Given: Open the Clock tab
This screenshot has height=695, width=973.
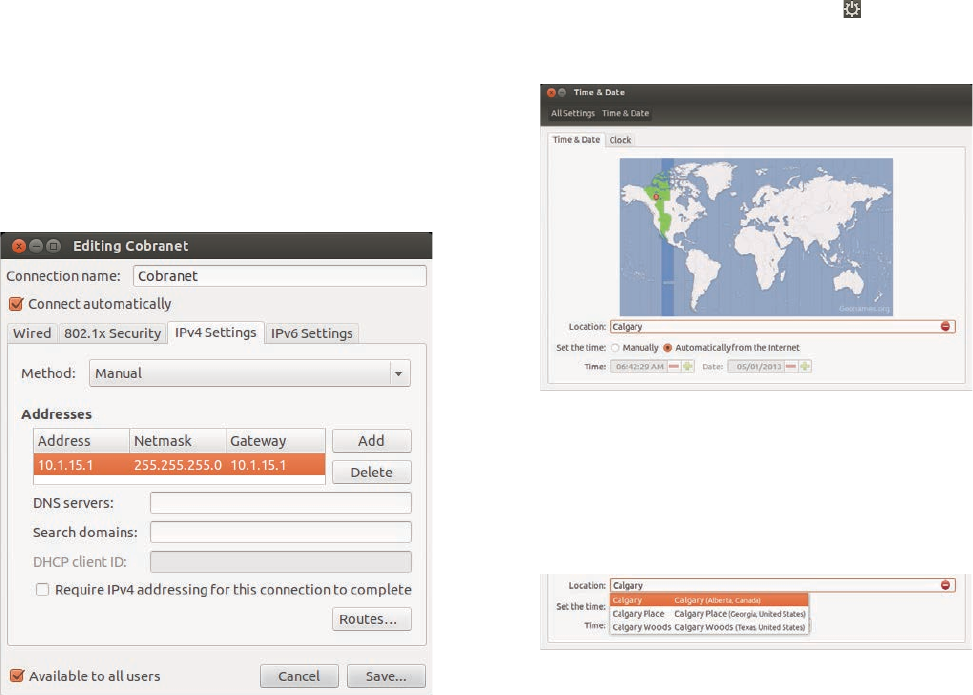Looking at the screenshot, I should click(620, 140).
